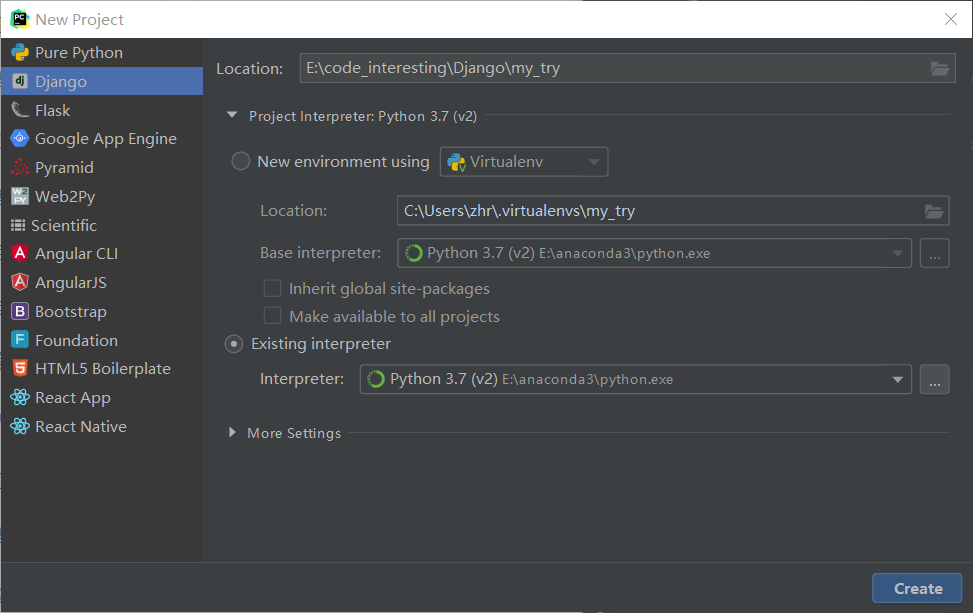This screenshot has height=613, width=973.
Task: Collapse the Project Interpreter section
Action: [232, 115]
